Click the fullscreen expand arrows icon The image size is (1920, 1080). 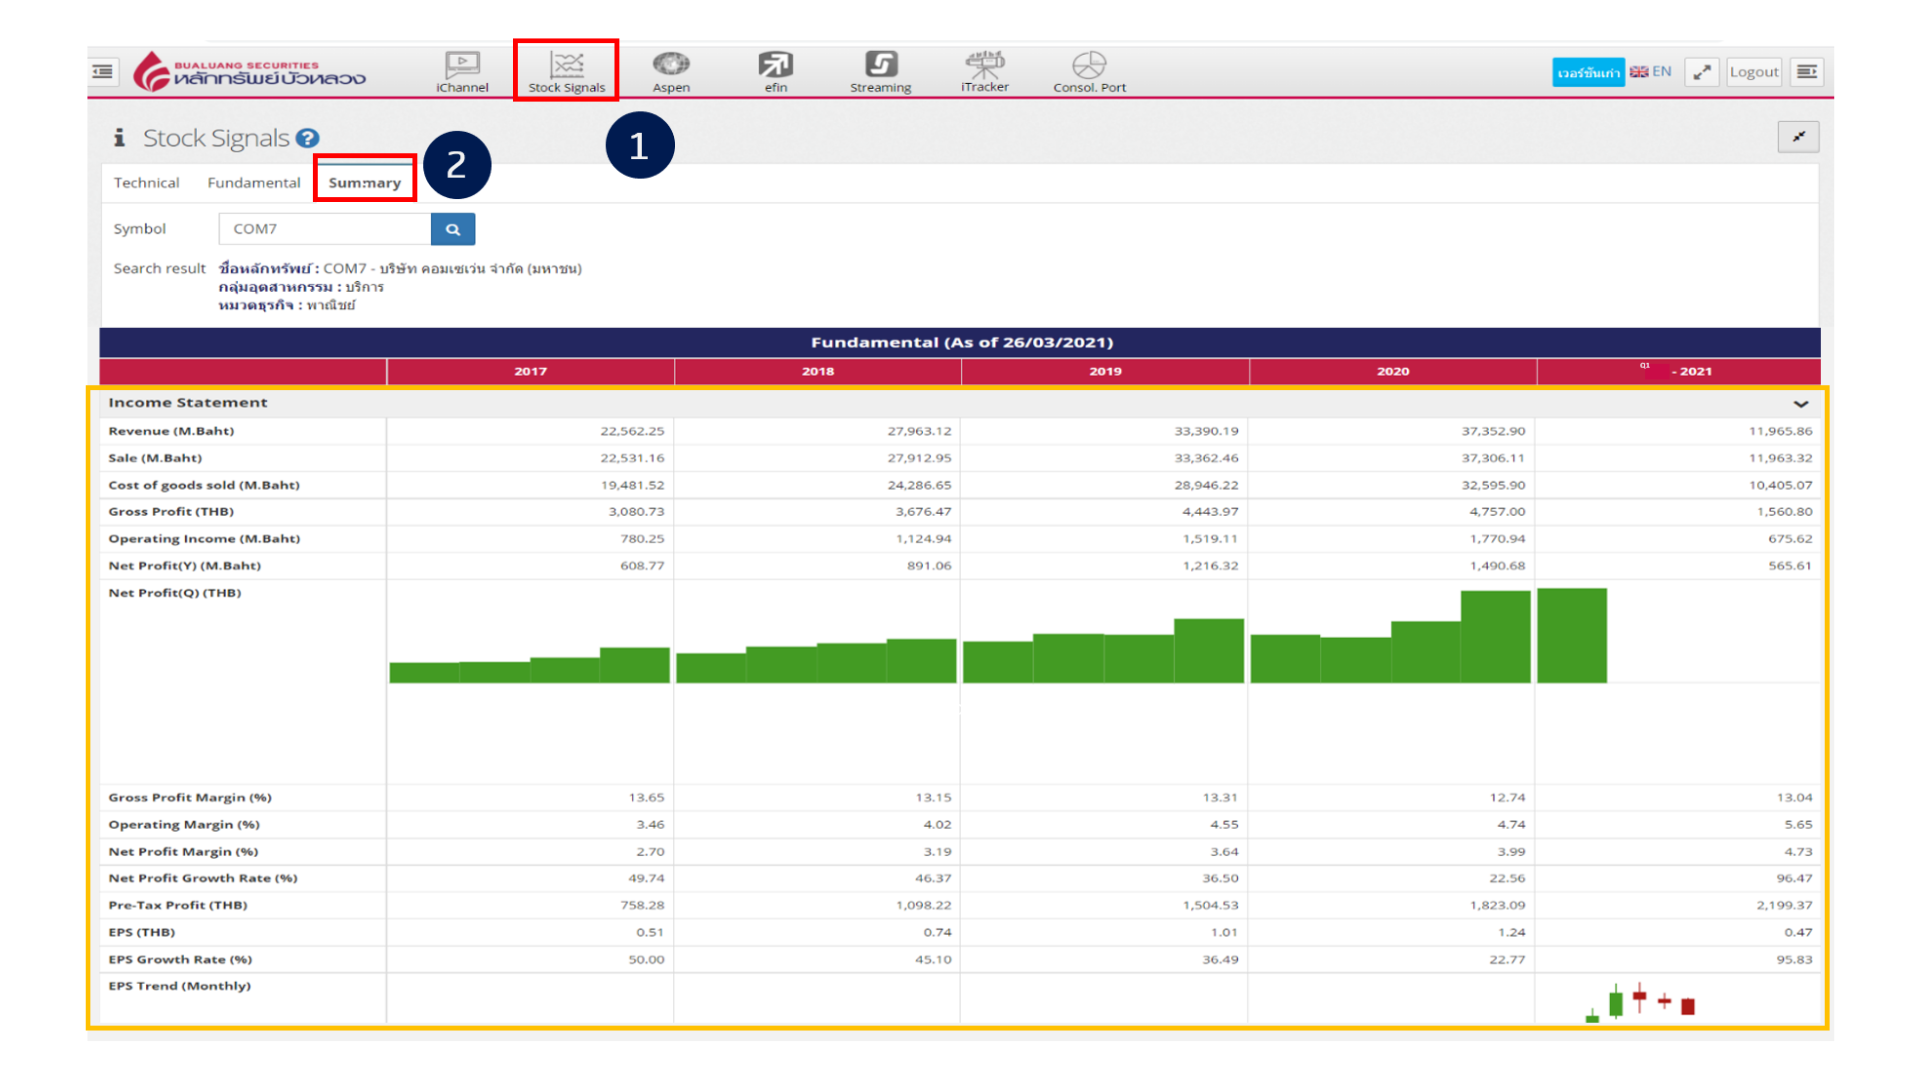1702,72
